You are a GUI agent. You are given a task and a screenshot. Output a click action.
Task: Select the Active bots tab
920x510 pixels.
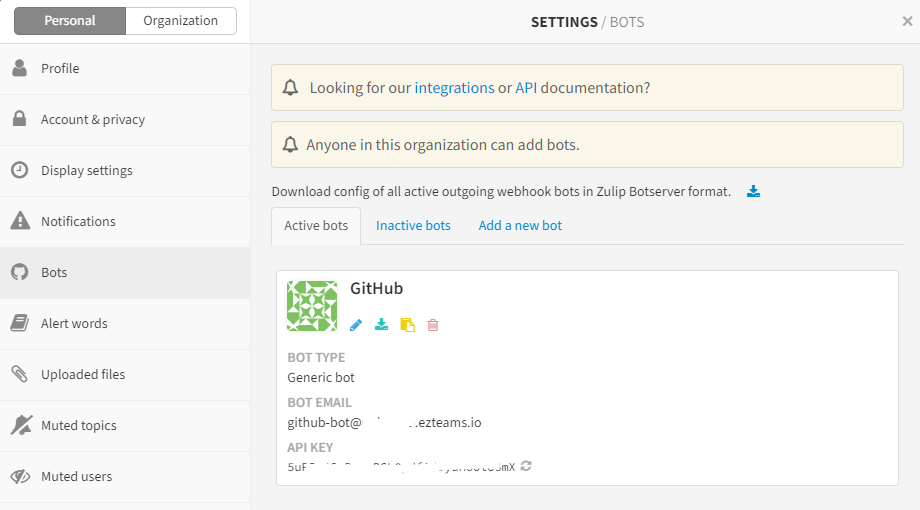point(316,226)
